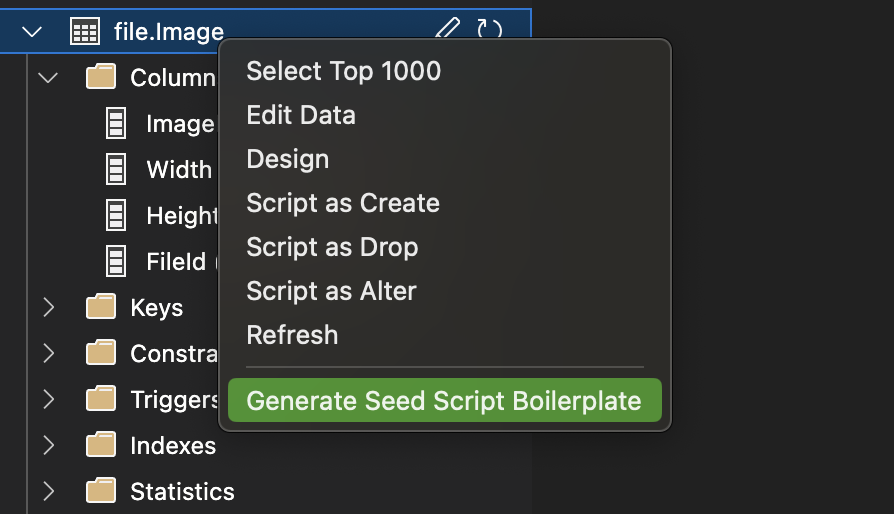Choose Script as Create

click(342, 203)
